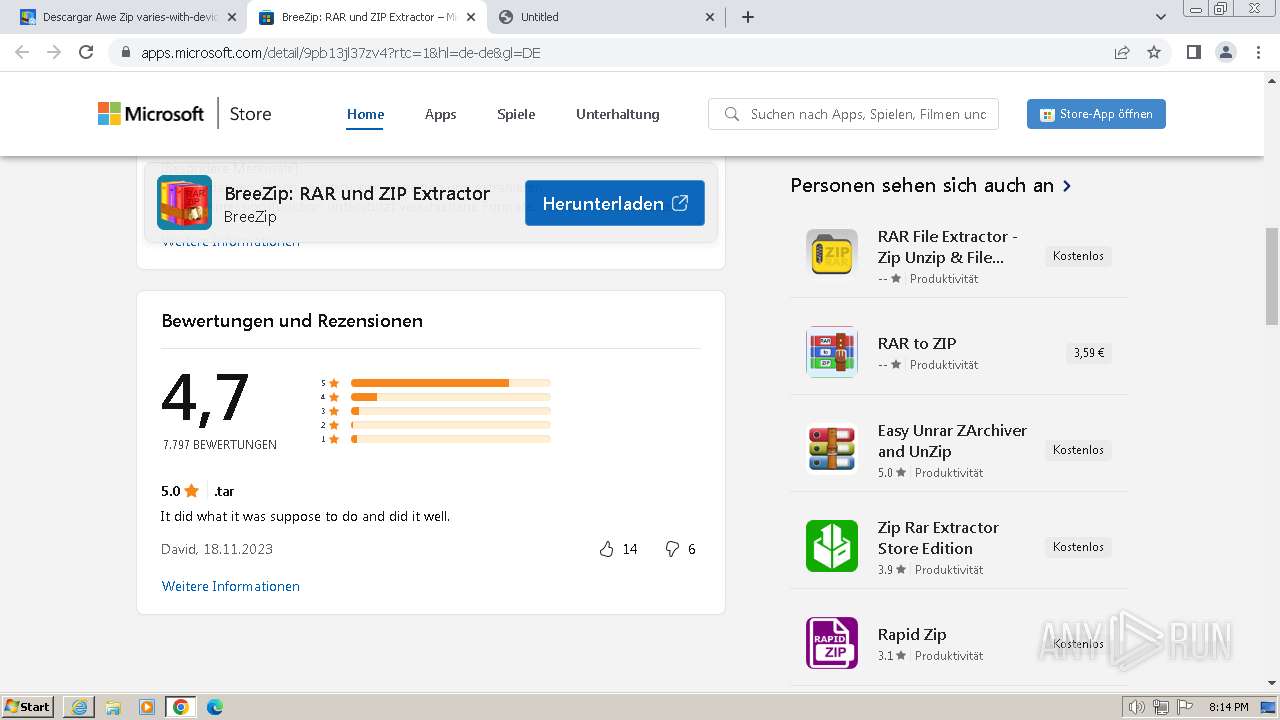1280x720 pixels.
Task: Open the tab search dropdown arrow
Action: (x=1161, y=17)
